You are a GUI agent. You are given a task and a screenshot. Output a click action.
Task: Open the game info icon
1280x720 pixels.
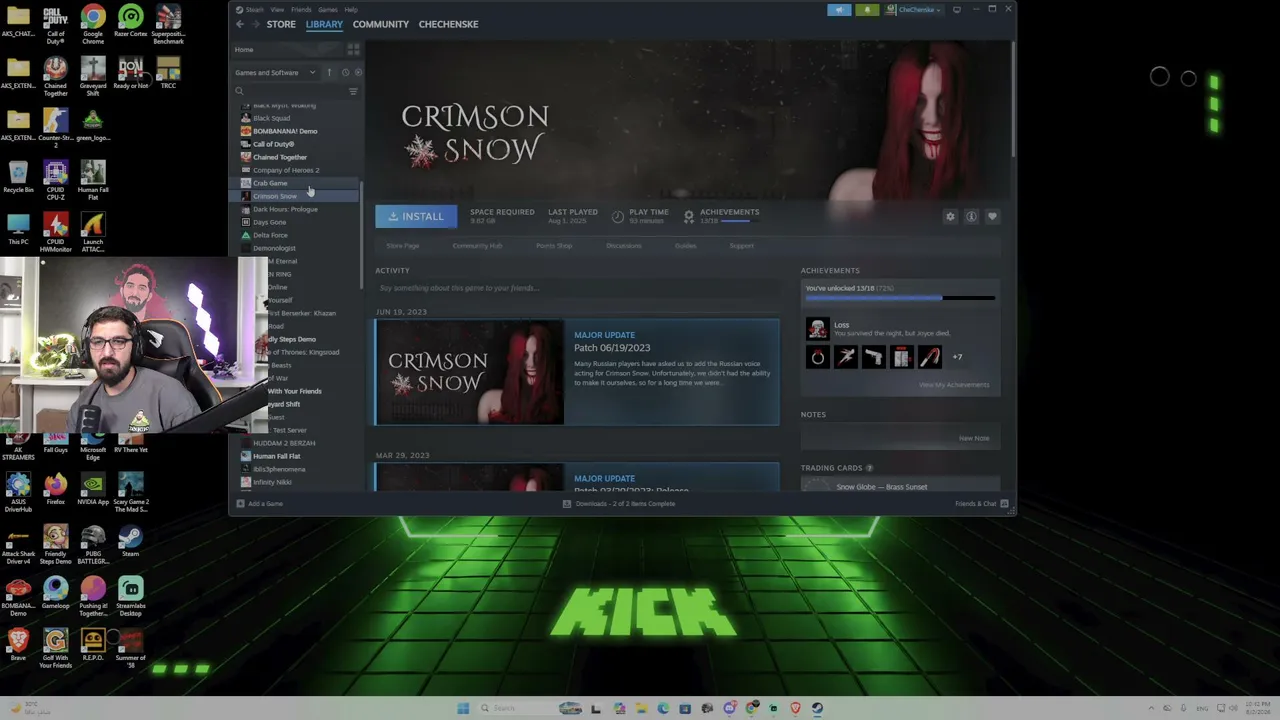[x=971, y=216]
